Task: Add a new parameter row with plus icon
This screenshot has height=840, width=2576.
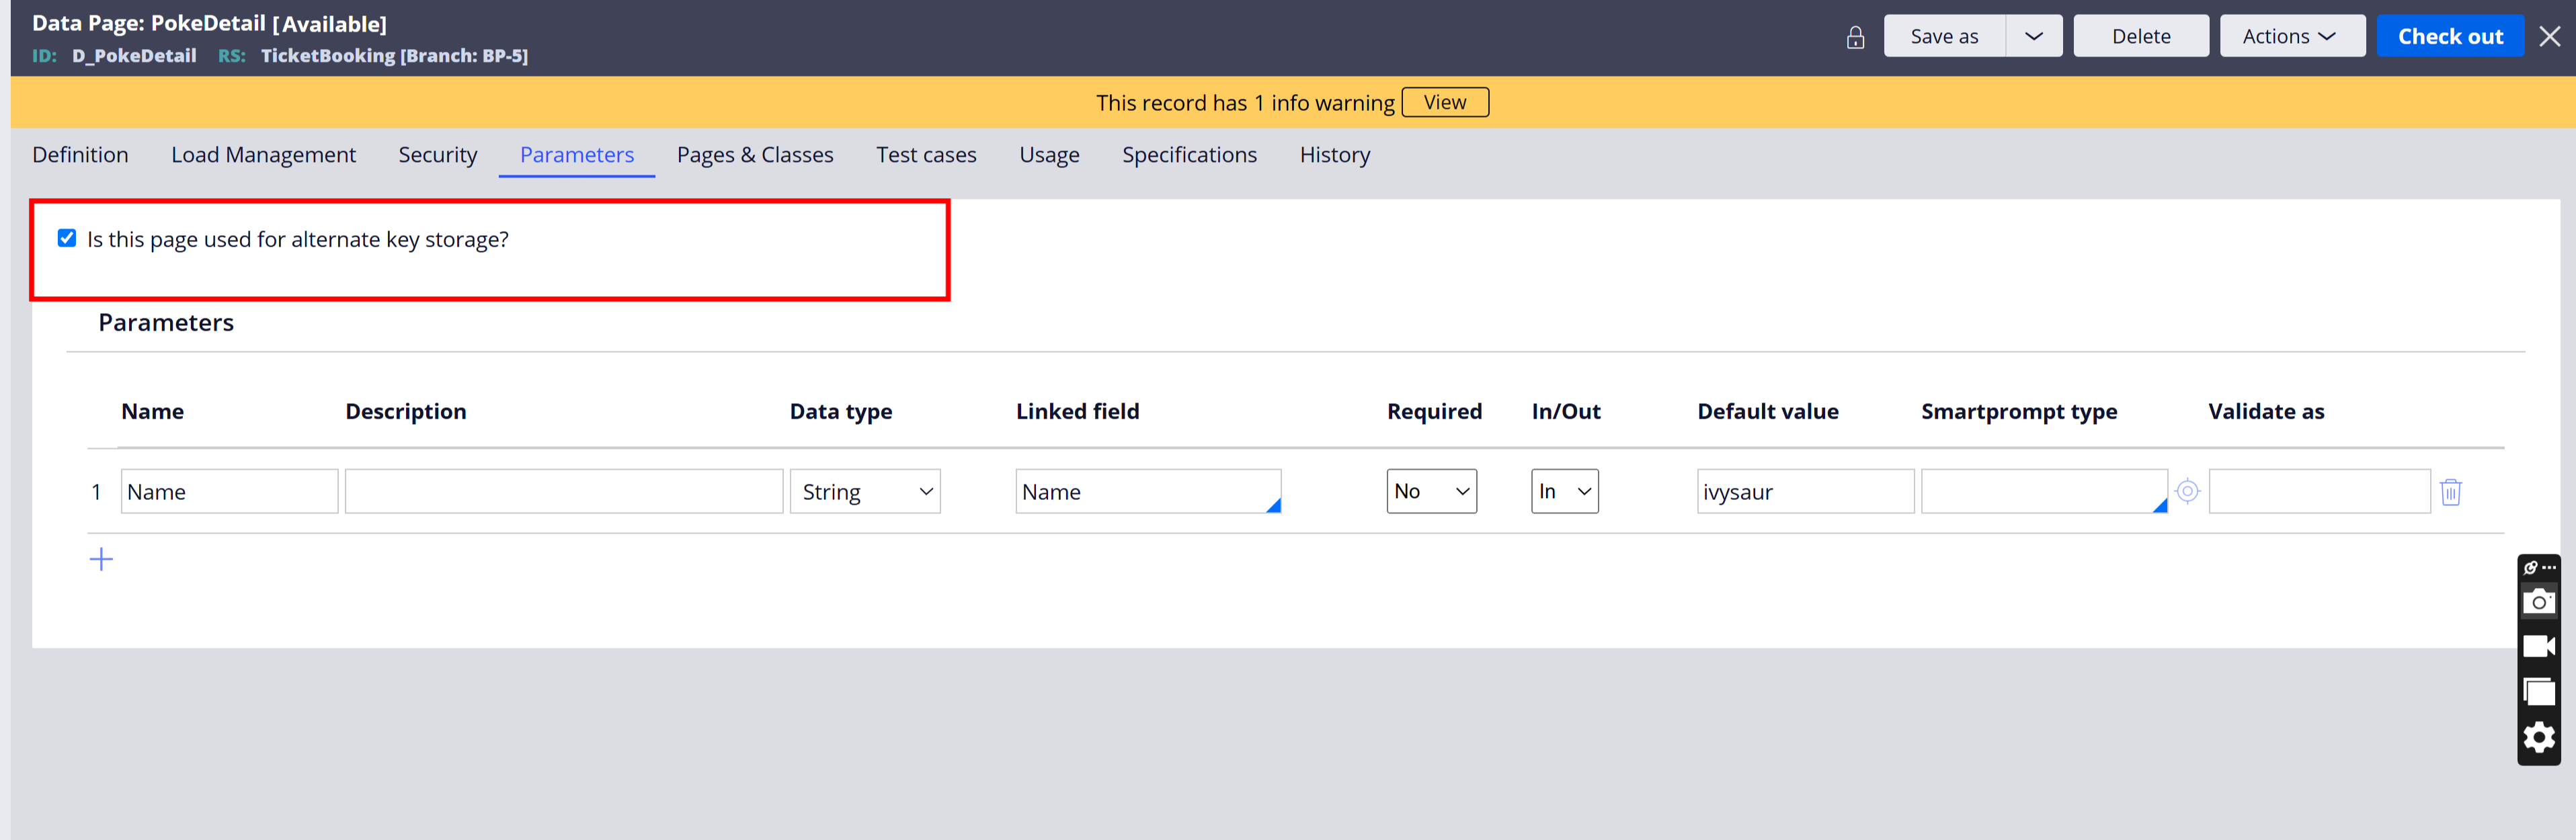Action: [101, 559]
